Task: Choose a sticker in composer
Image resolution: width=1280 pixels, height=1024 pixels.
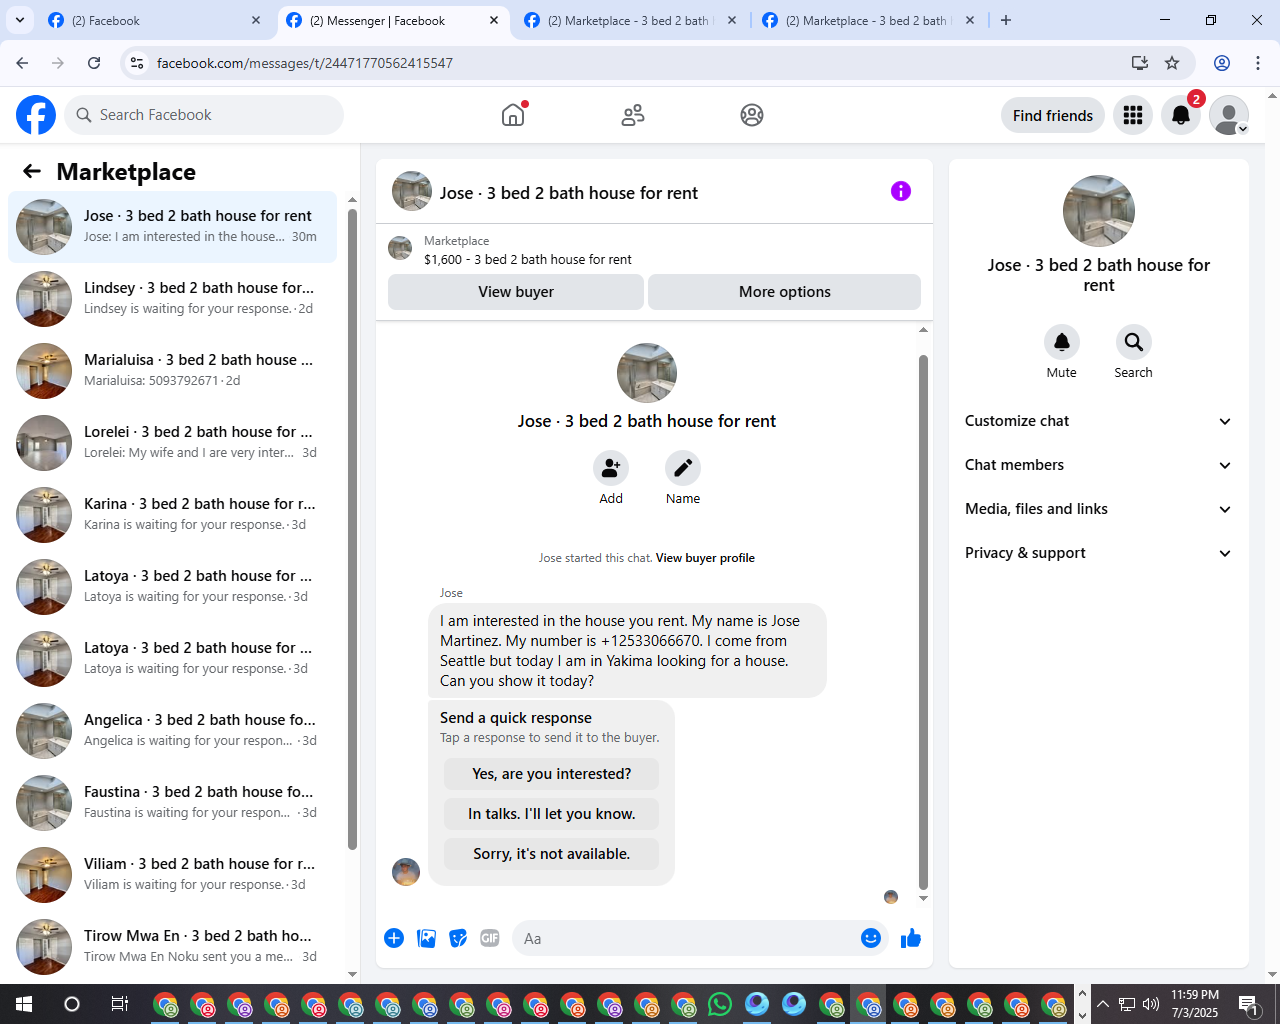Action: click(x=458, y=938)
